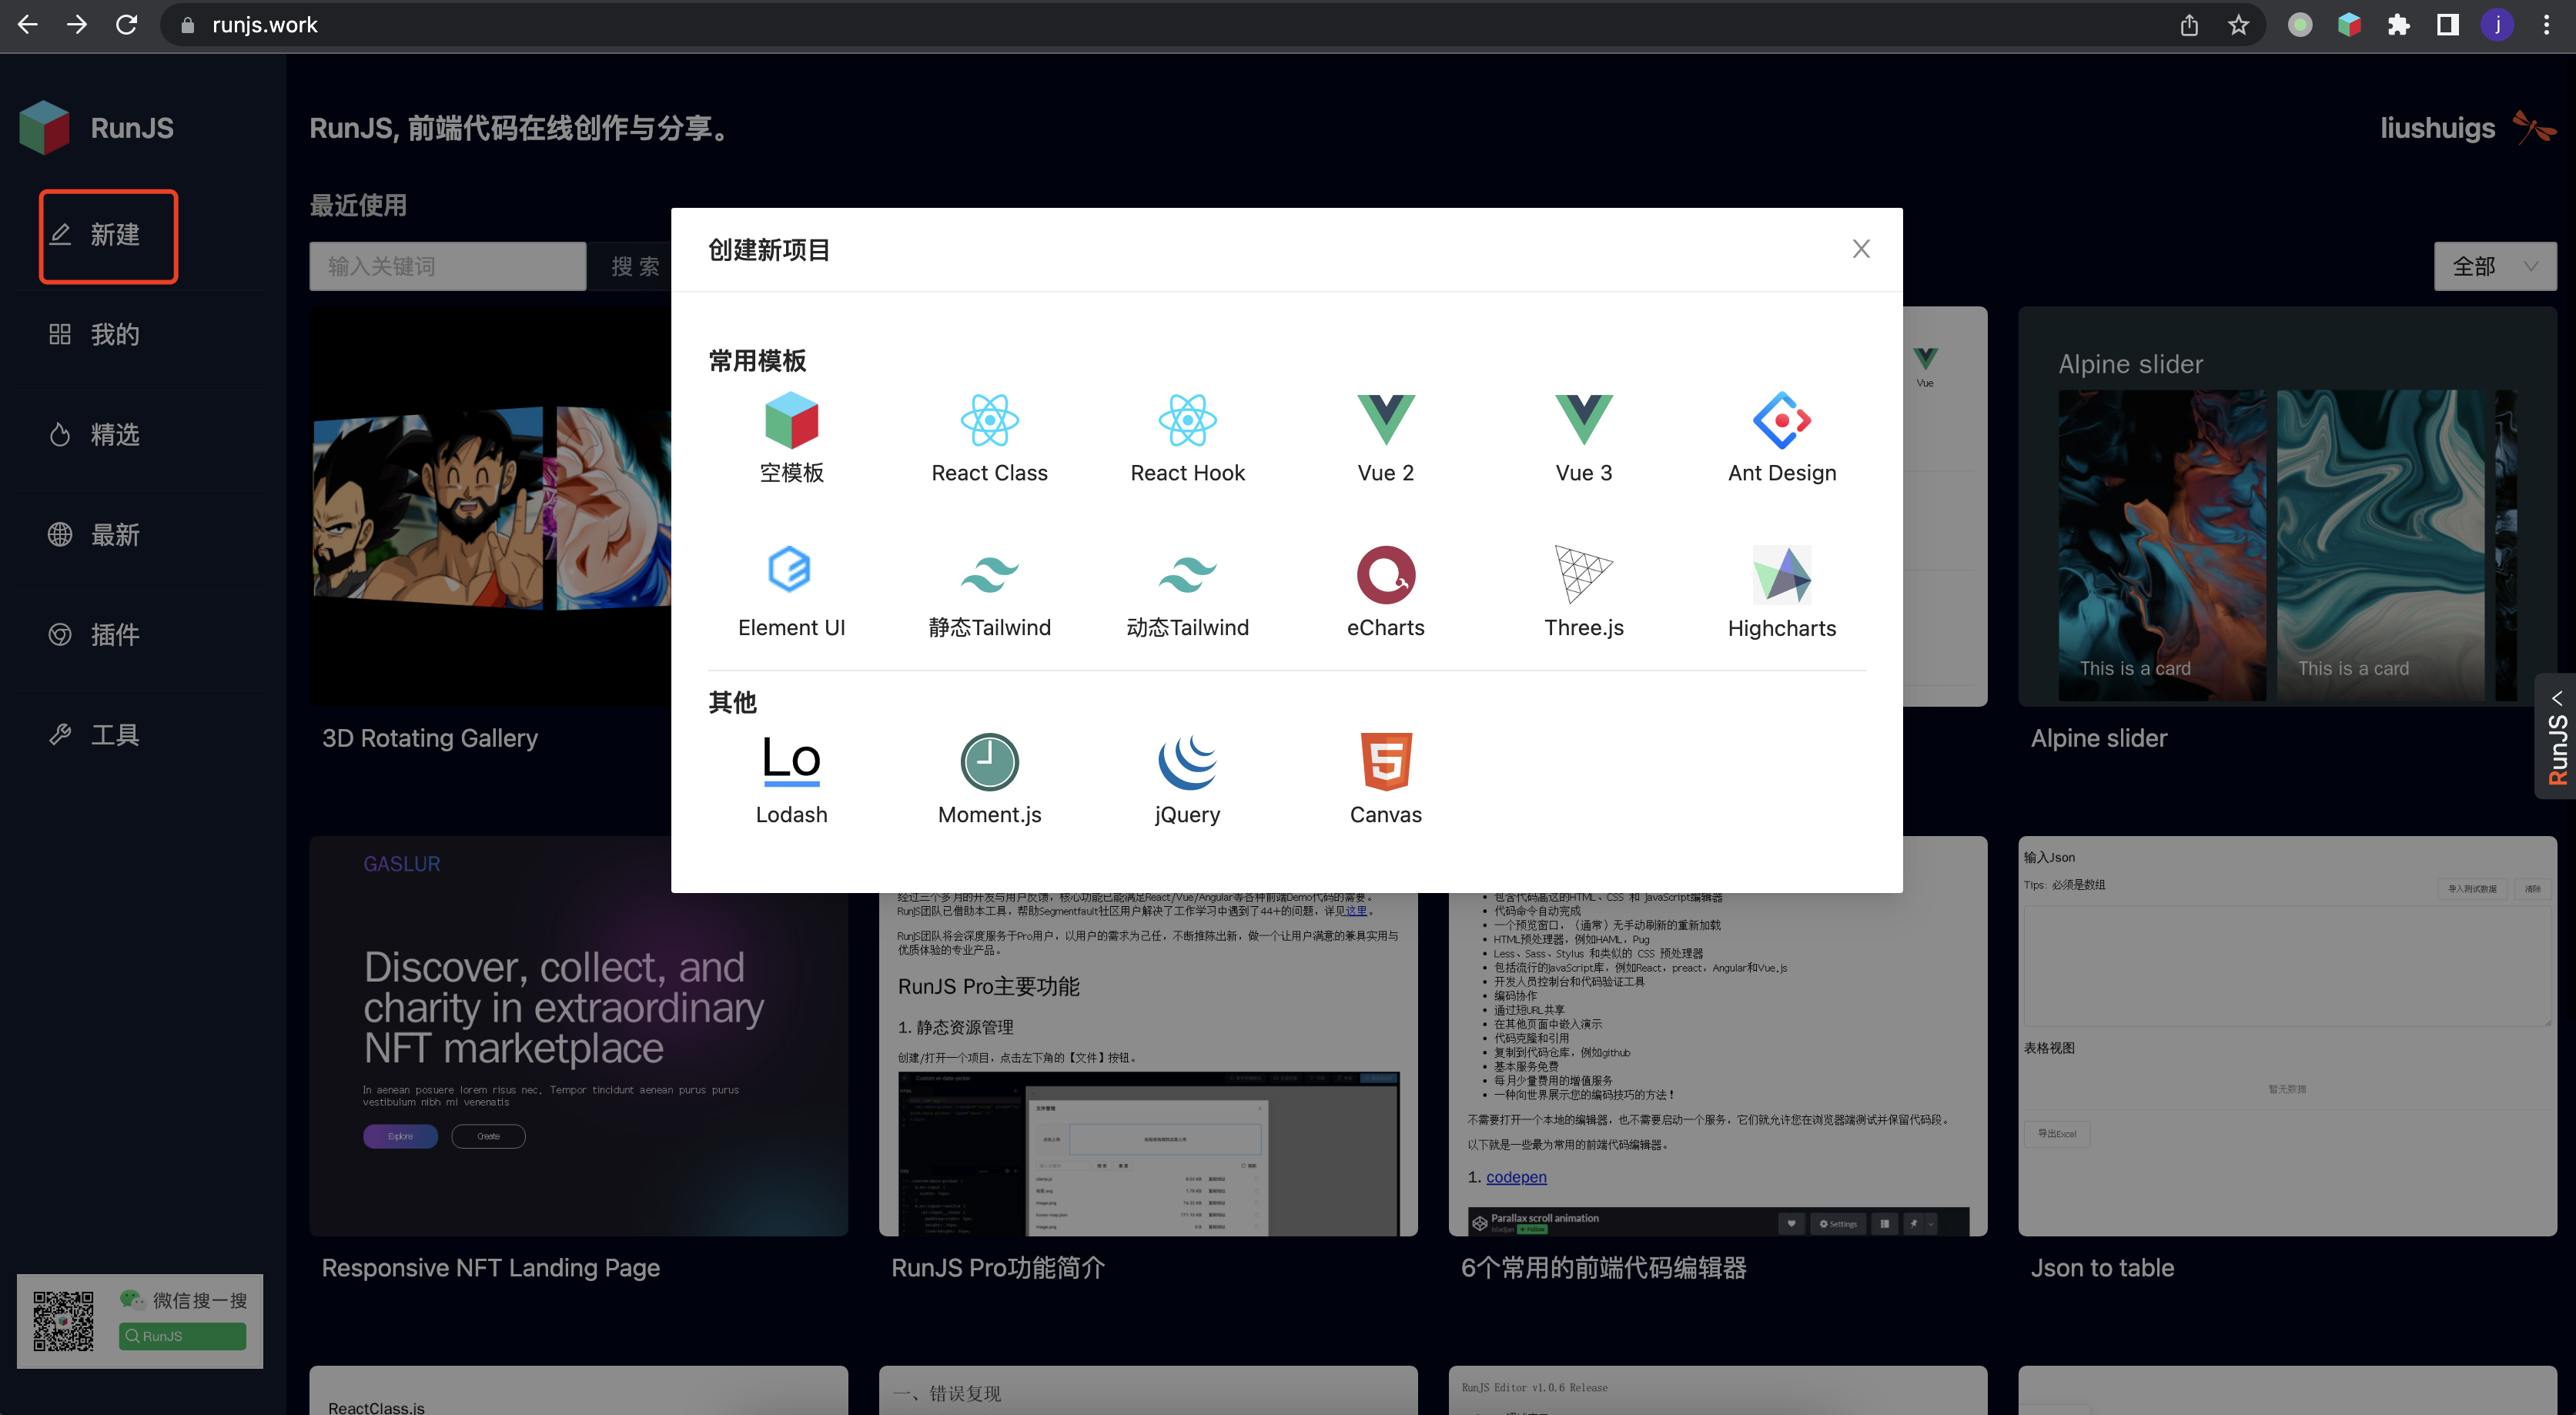
Task: Click the green RunJS WeChat search box
Action: pos(182,1336)
